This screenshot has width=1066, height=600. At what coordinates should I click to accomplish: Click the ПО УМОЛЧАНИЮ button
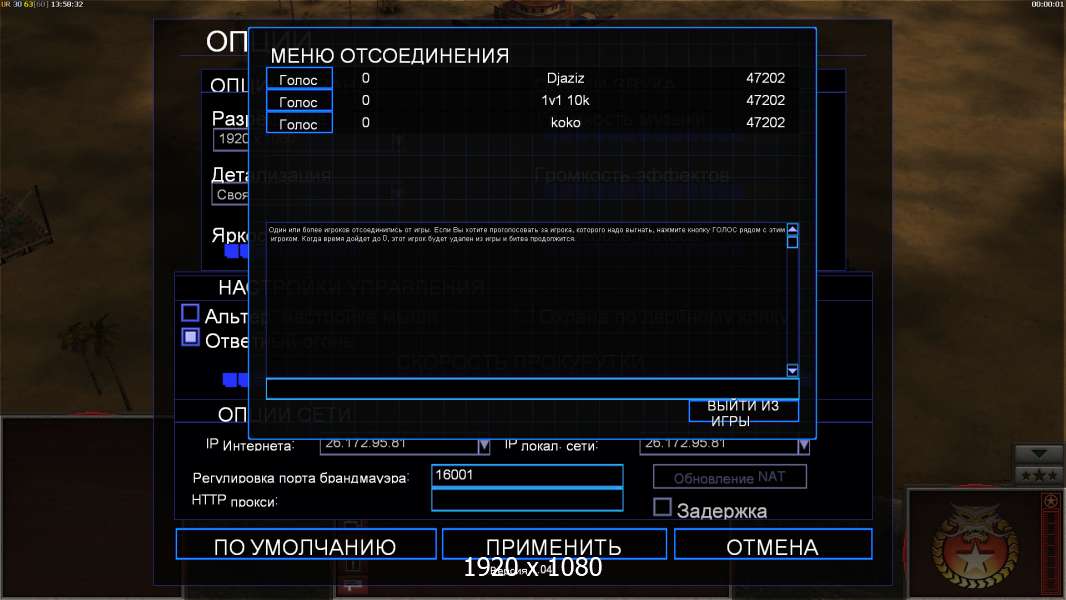coord(305,545)
